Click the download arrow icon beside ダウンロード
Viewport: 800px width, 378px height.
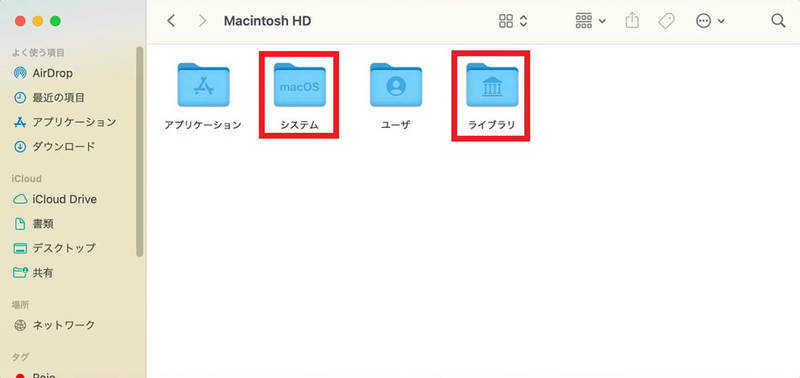click(20, 146)
